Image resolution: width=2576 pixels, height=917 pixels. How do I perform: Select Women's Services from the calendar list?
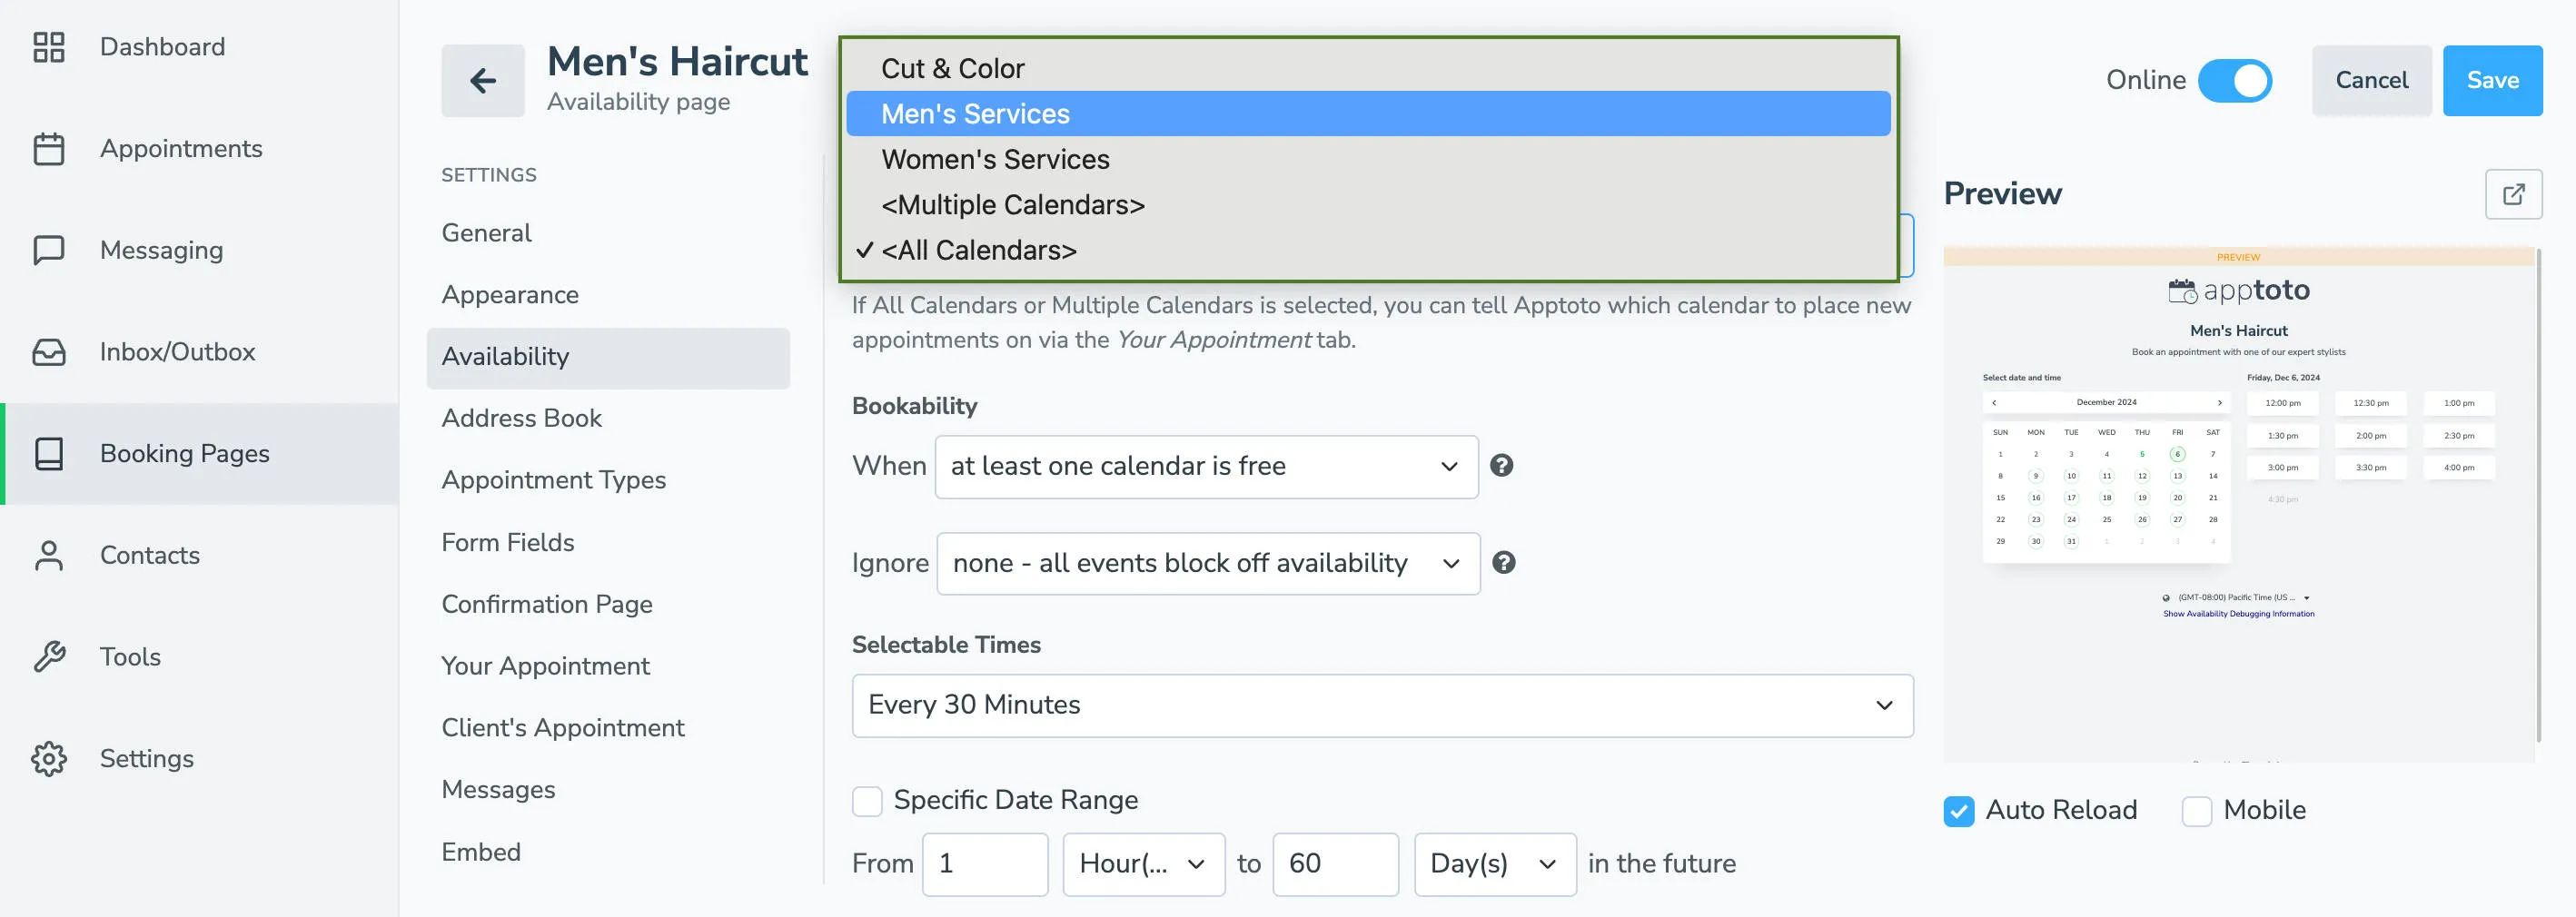click(x=994, y=158)
